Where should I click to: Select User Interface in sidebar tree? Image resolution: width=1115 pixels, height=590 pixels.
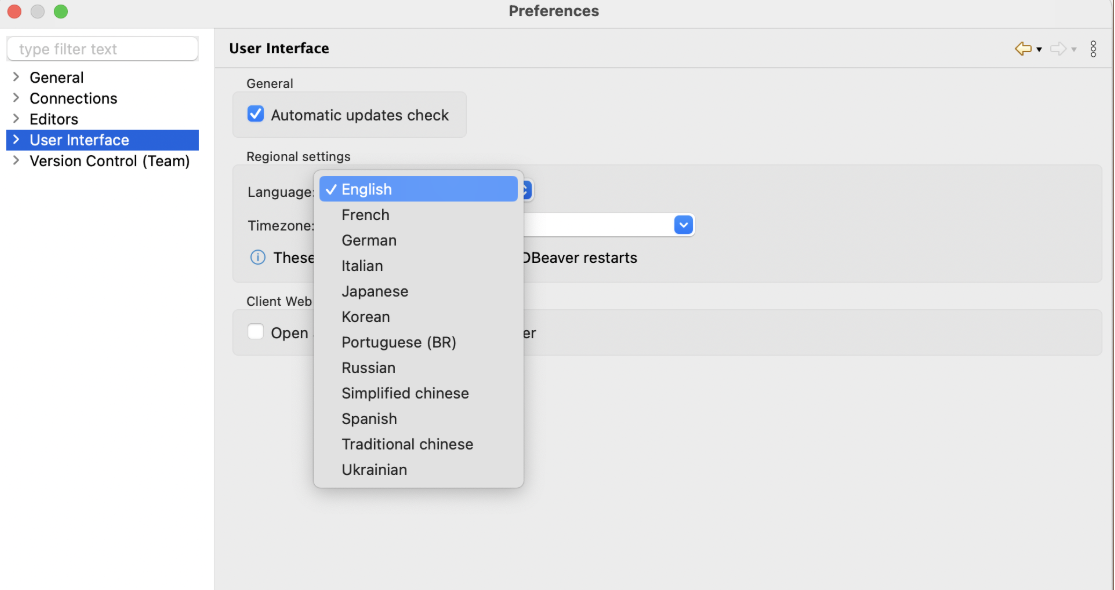tap(79, 140)
